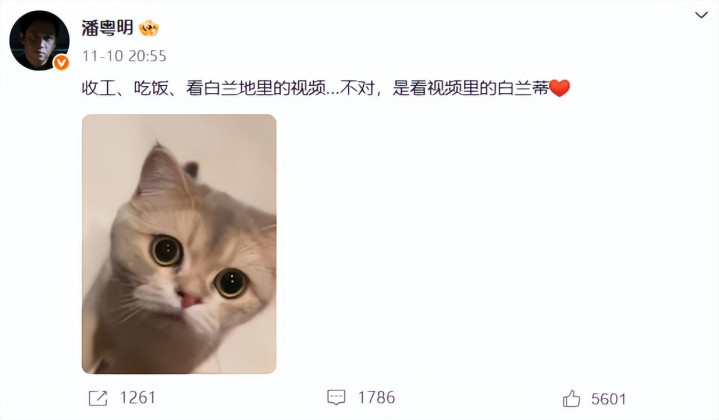Enlarge the cat photo thumbnail

click(179, 244)
